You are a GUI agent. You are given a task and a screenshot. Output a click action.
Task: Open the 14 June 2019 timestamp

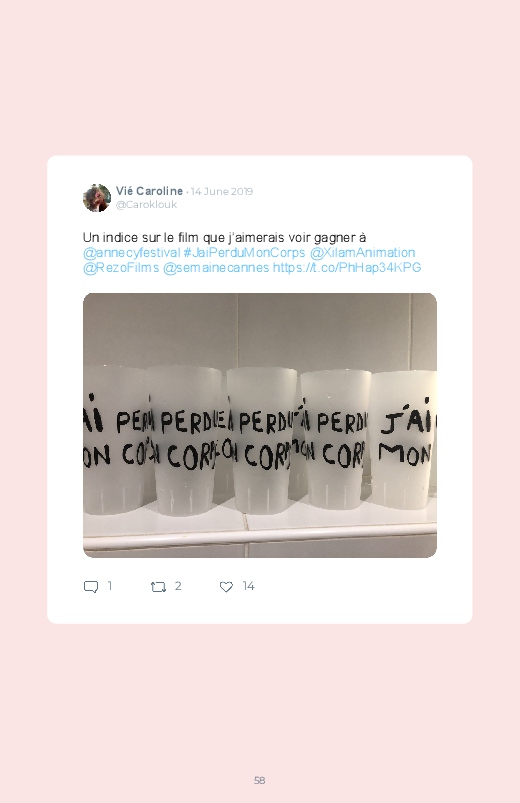tap(222, 192)
